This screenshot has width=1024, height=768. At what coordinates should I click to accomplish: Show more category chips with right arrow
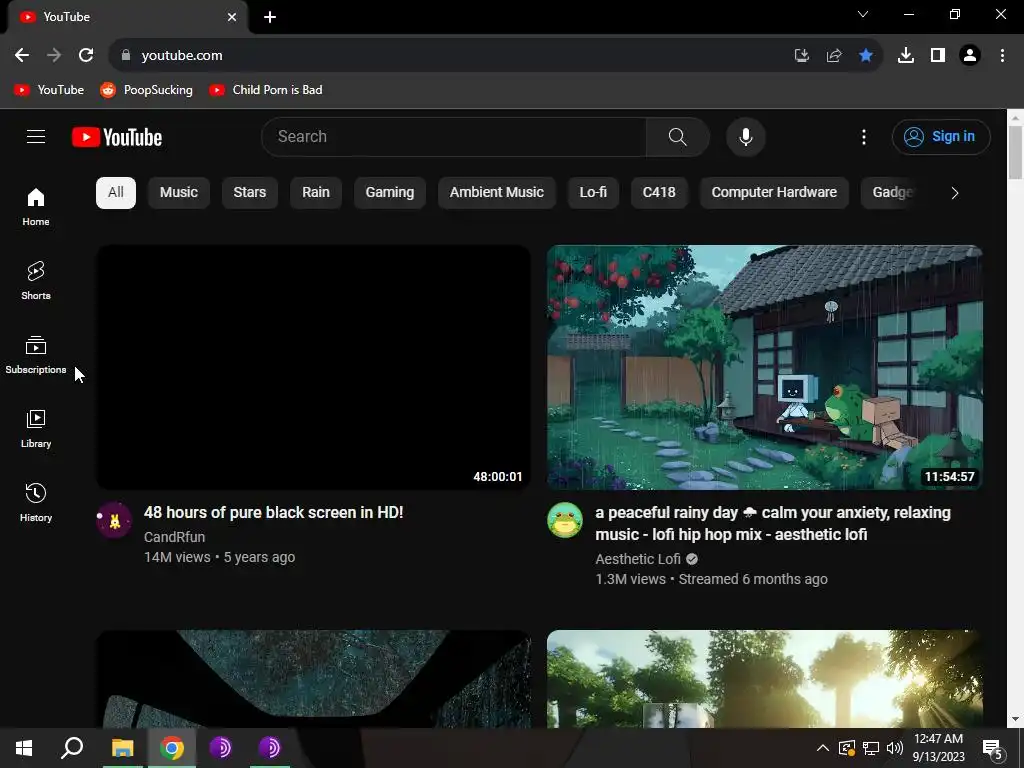[955, 193]
